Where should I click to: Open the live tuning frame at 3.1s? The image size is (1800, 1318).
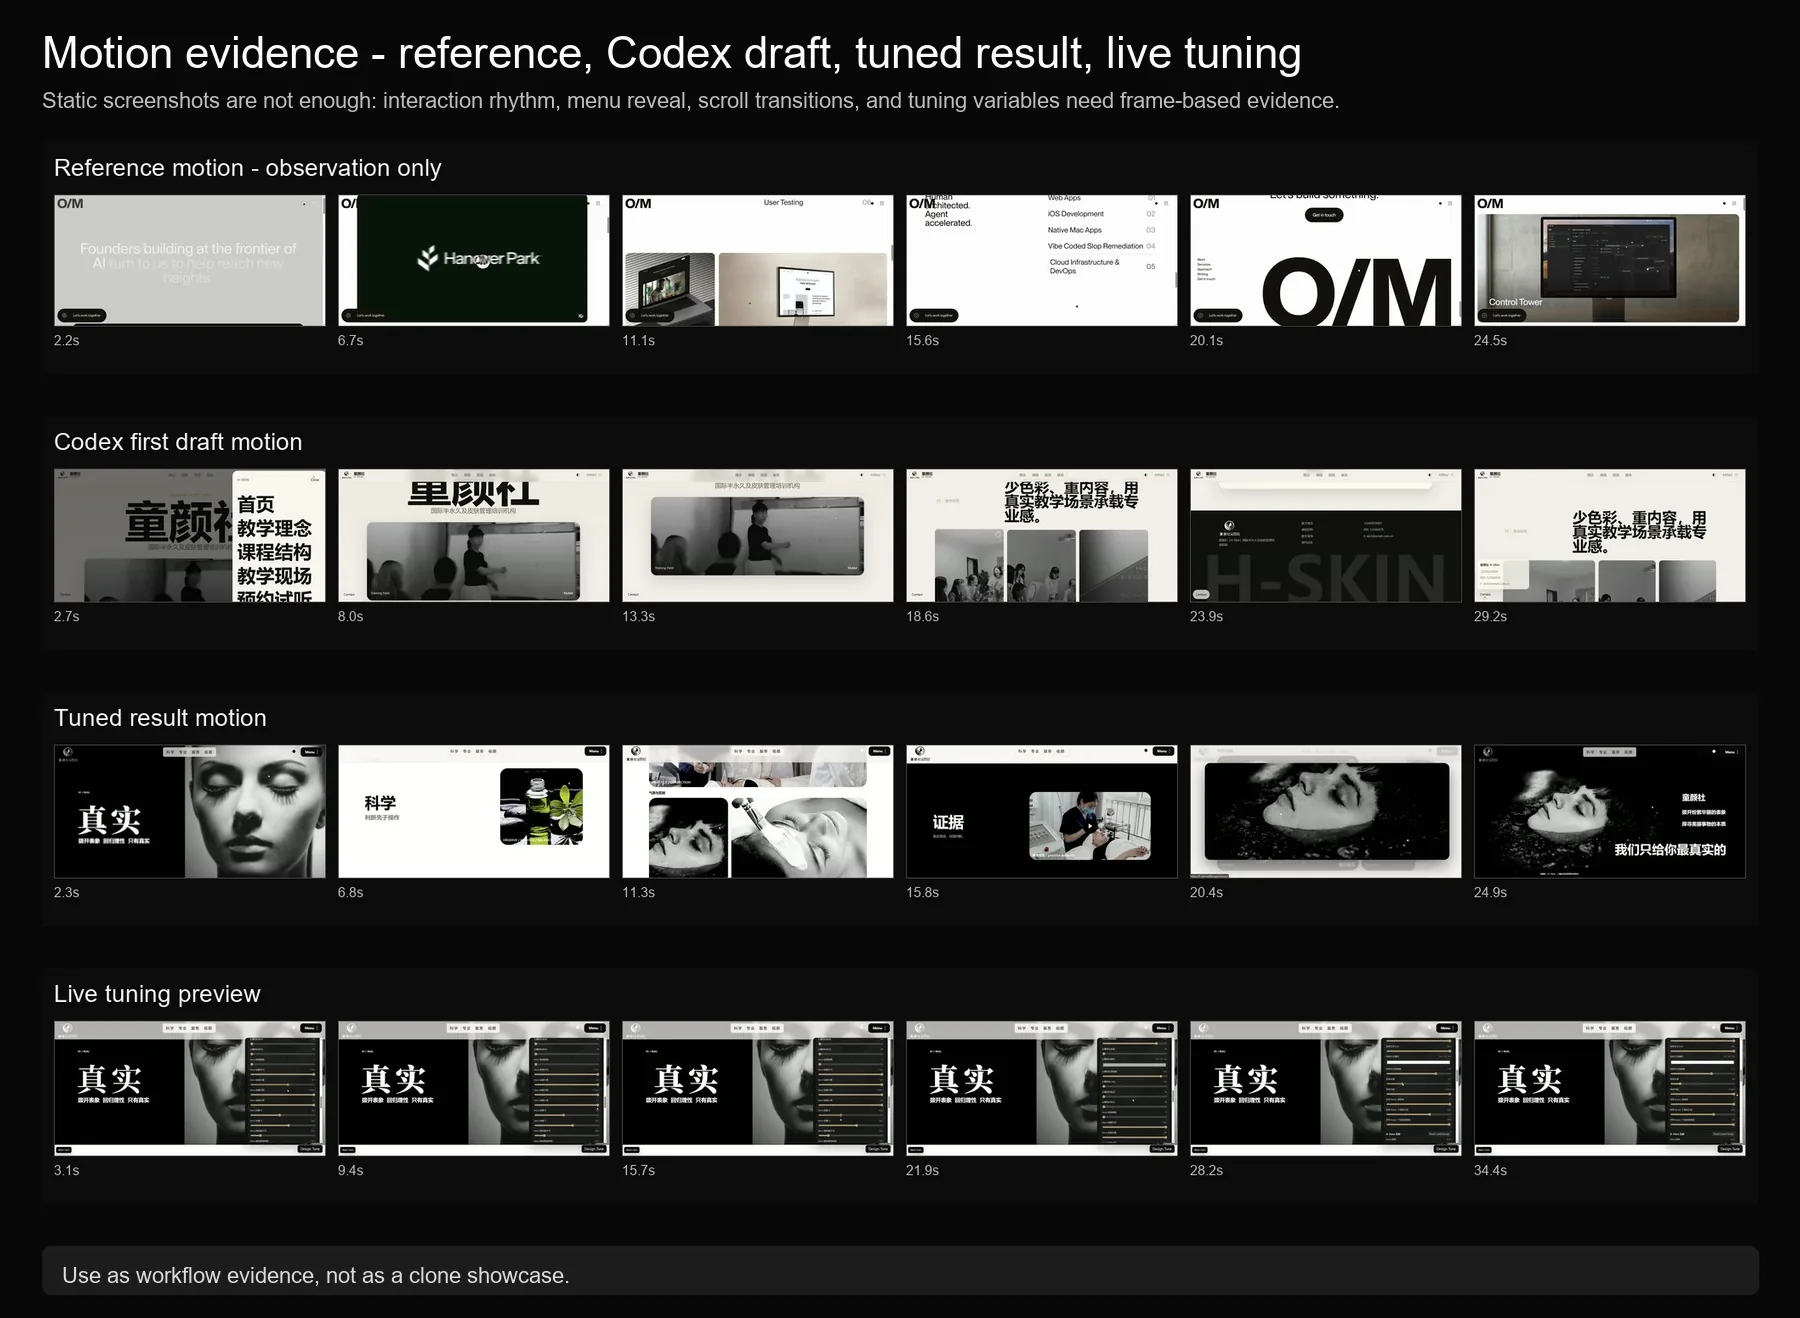190,1088
